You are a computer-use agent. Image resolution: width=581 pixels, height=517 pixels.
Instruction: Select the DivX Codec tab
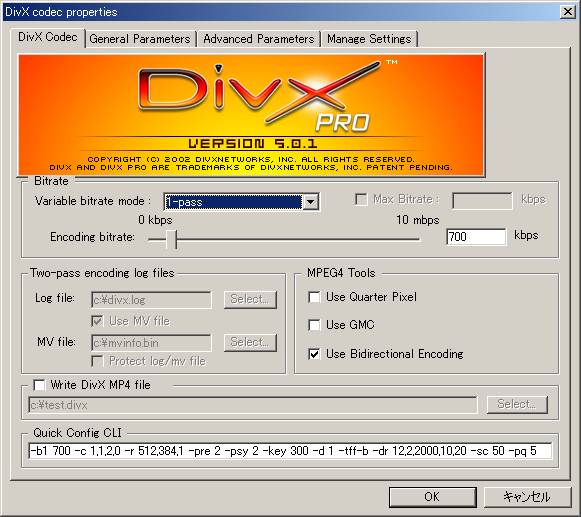tap(48, 37)
